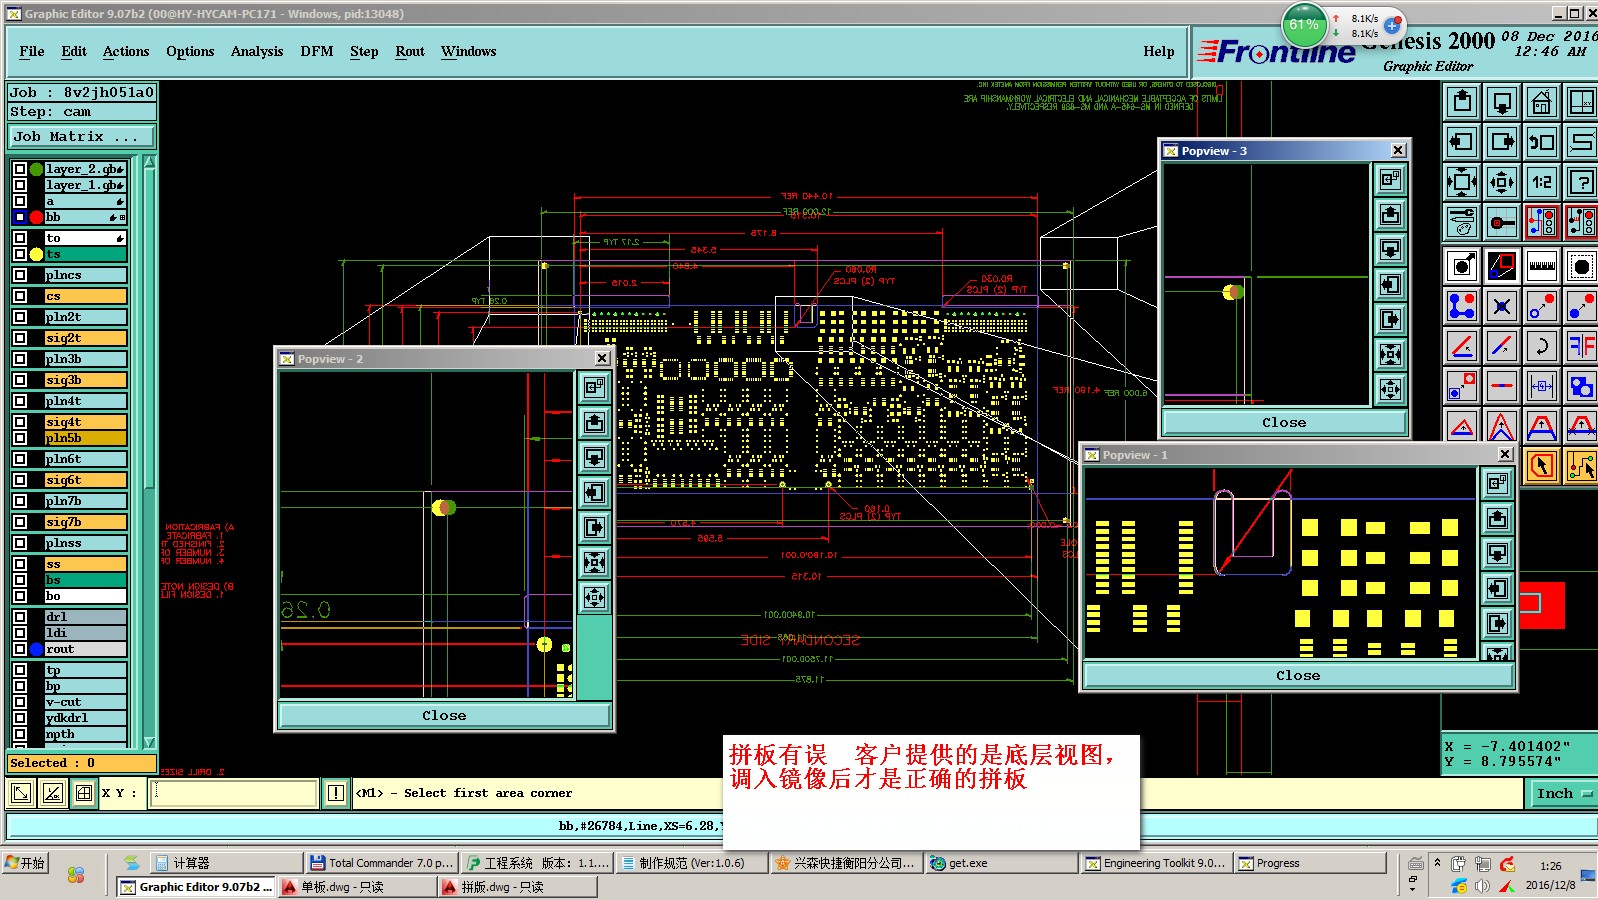Screen dimensions: 1598x900
Task: Click the ruler measurement tool icon
Action: [1541, 266]
